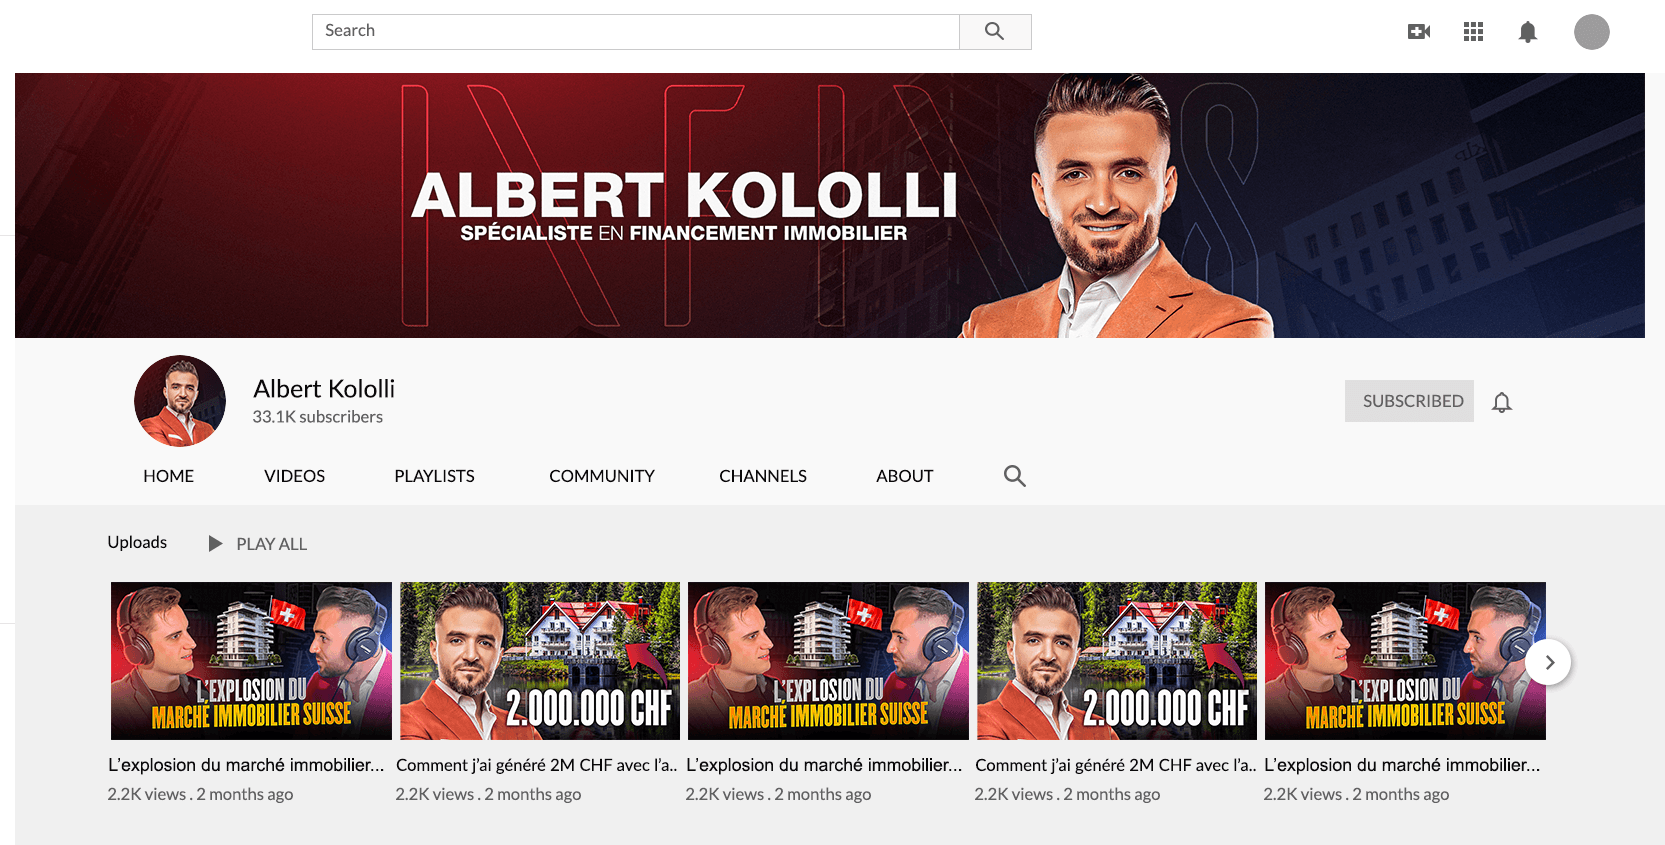1665x845 pixels.
Task: Start playback with the Play All triangle icon
Action: tap(215, 543)
